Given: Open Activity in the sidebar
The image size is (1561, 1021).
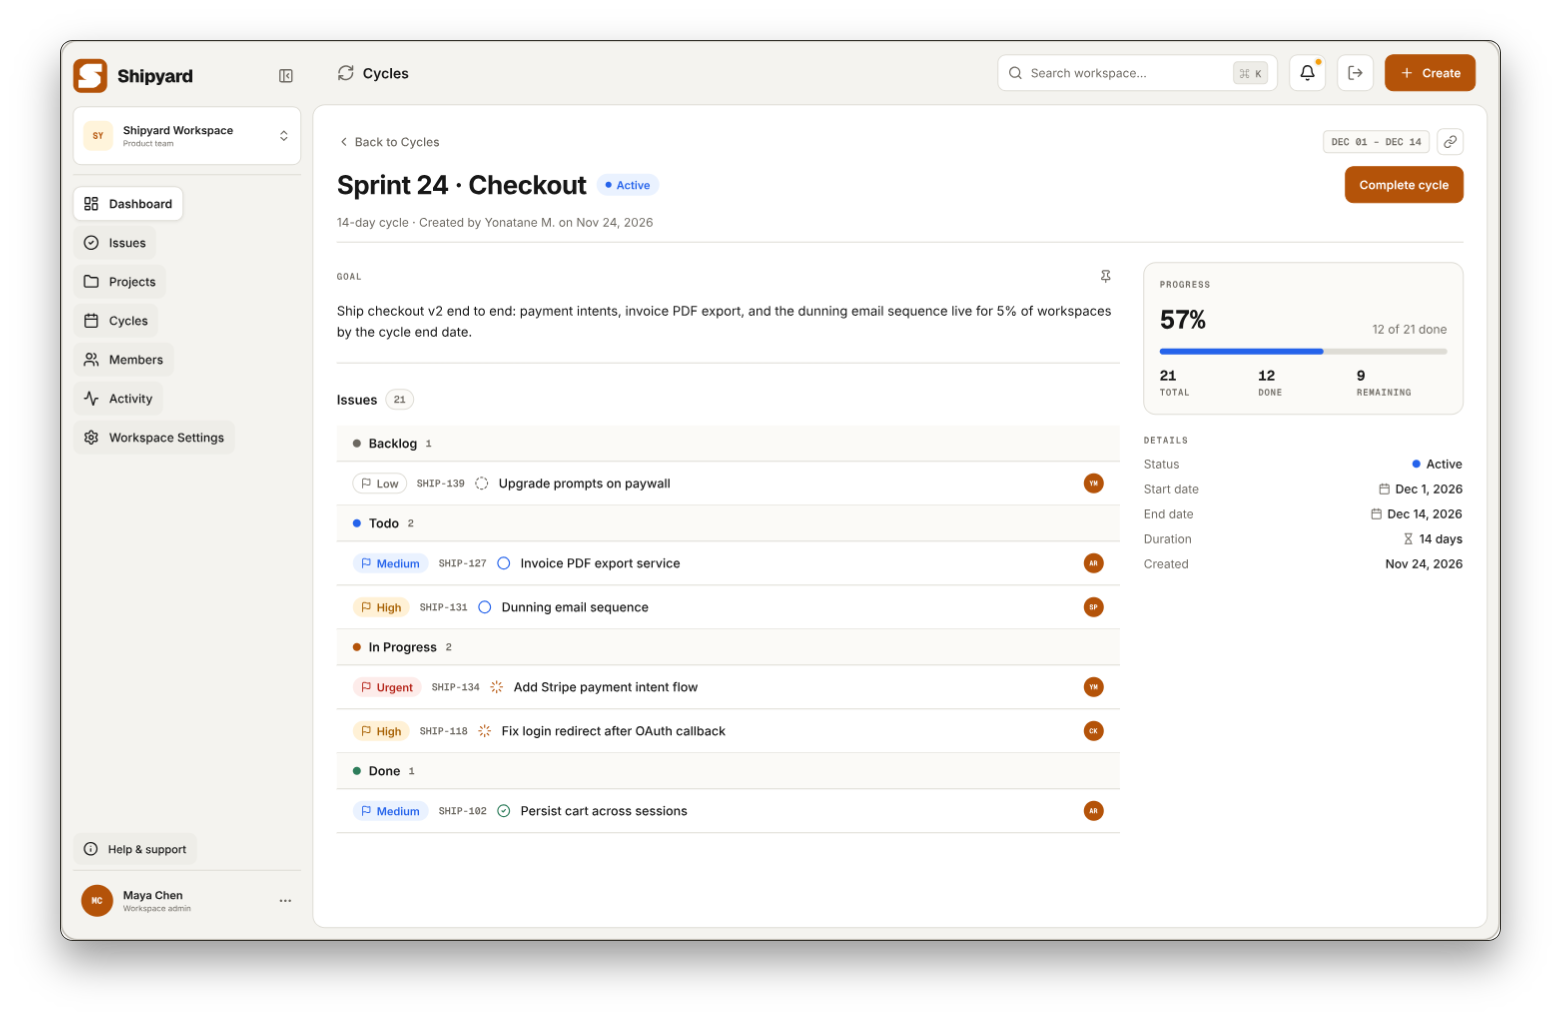Looking at the screenshot, I should [118, 399].
